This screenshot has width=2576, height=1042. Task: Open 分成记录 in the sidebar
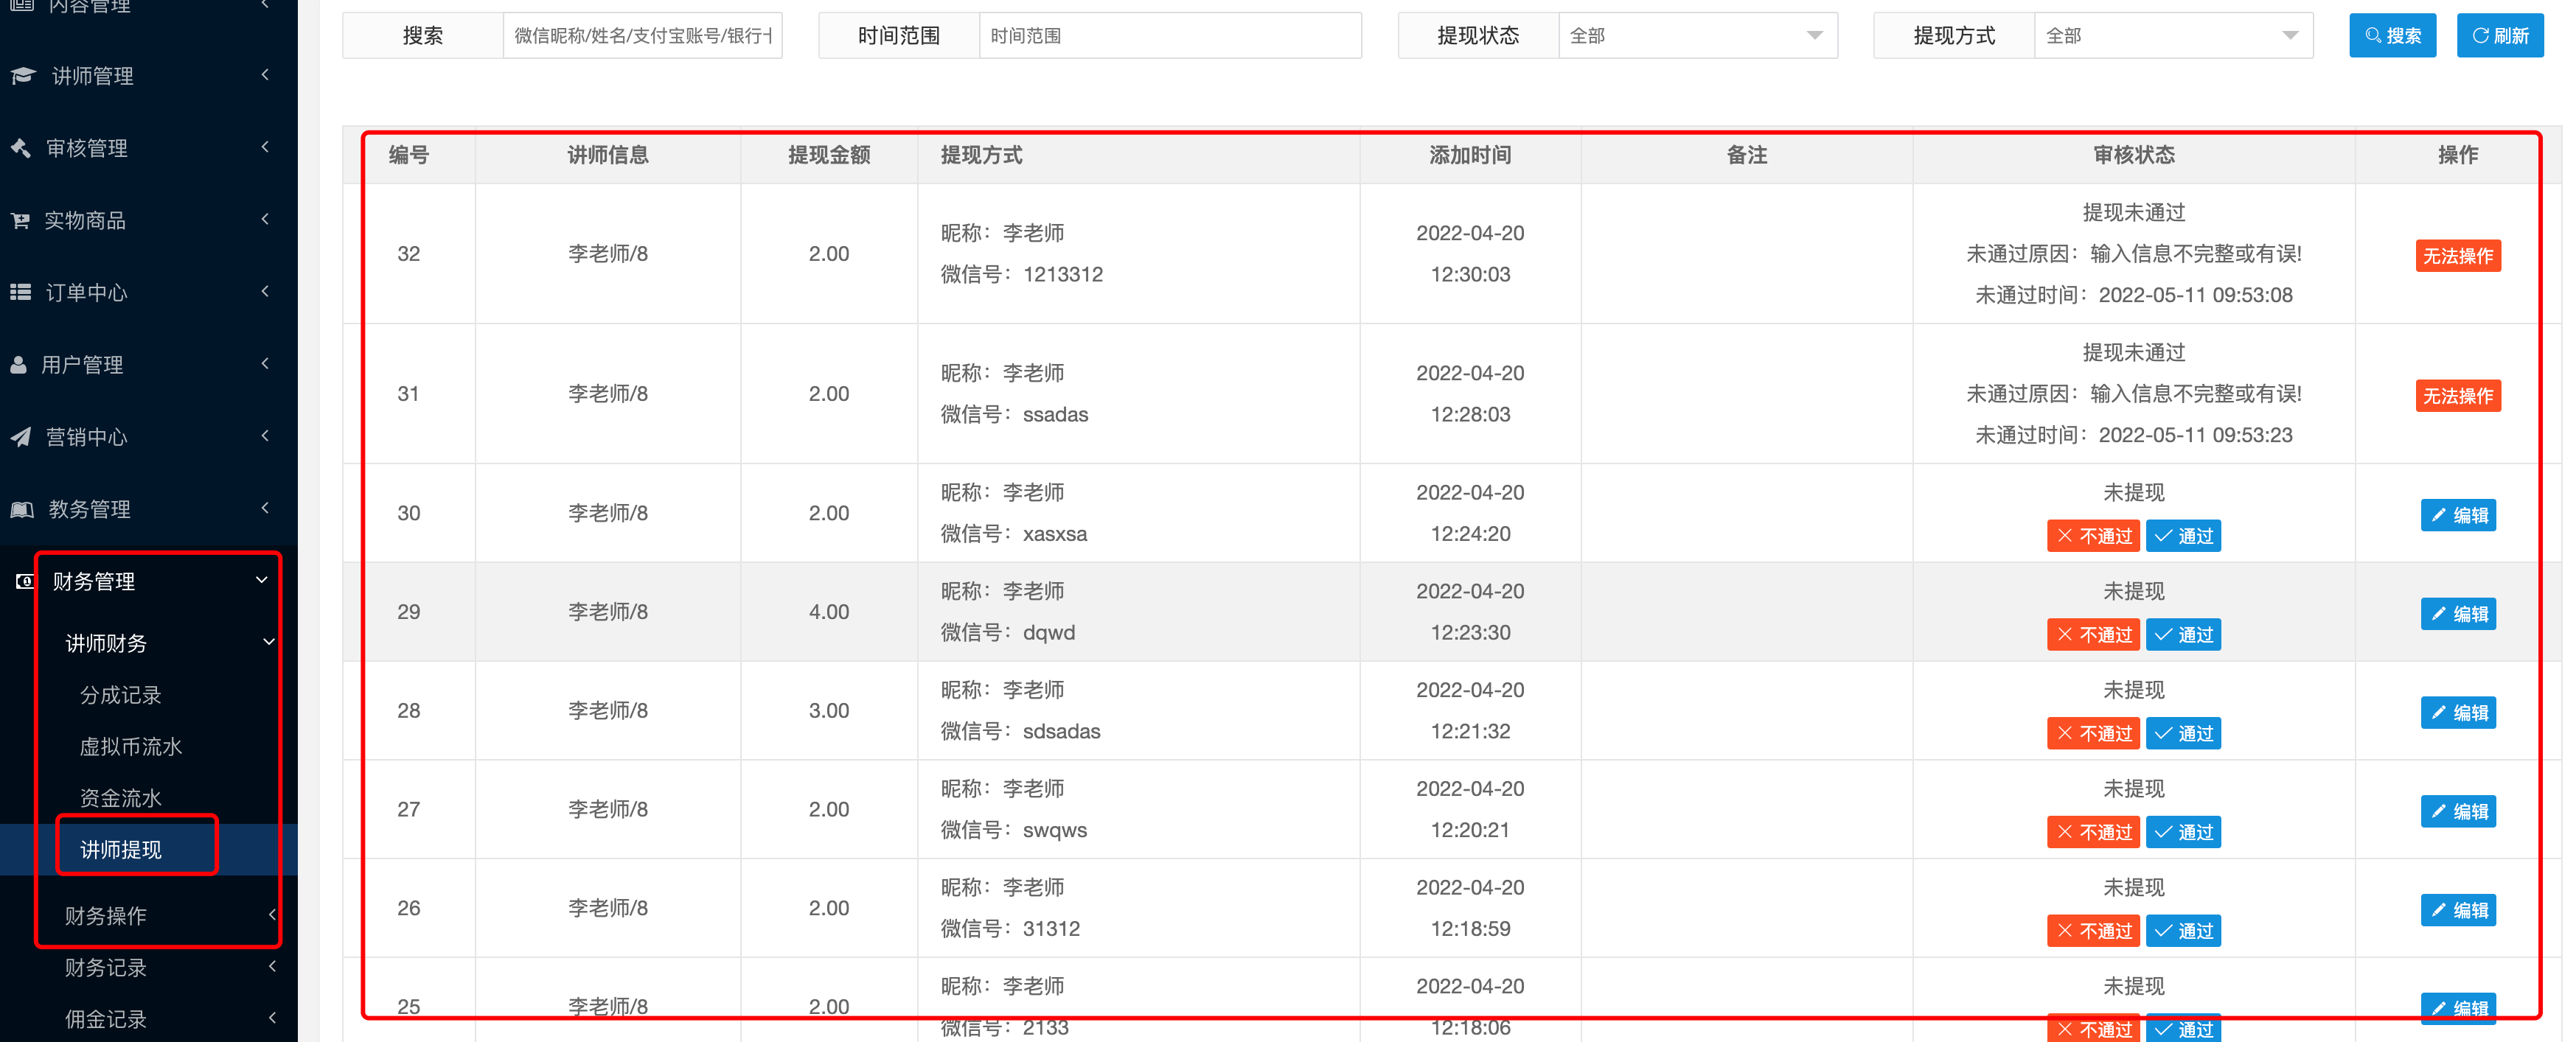[x=121, y=695]
